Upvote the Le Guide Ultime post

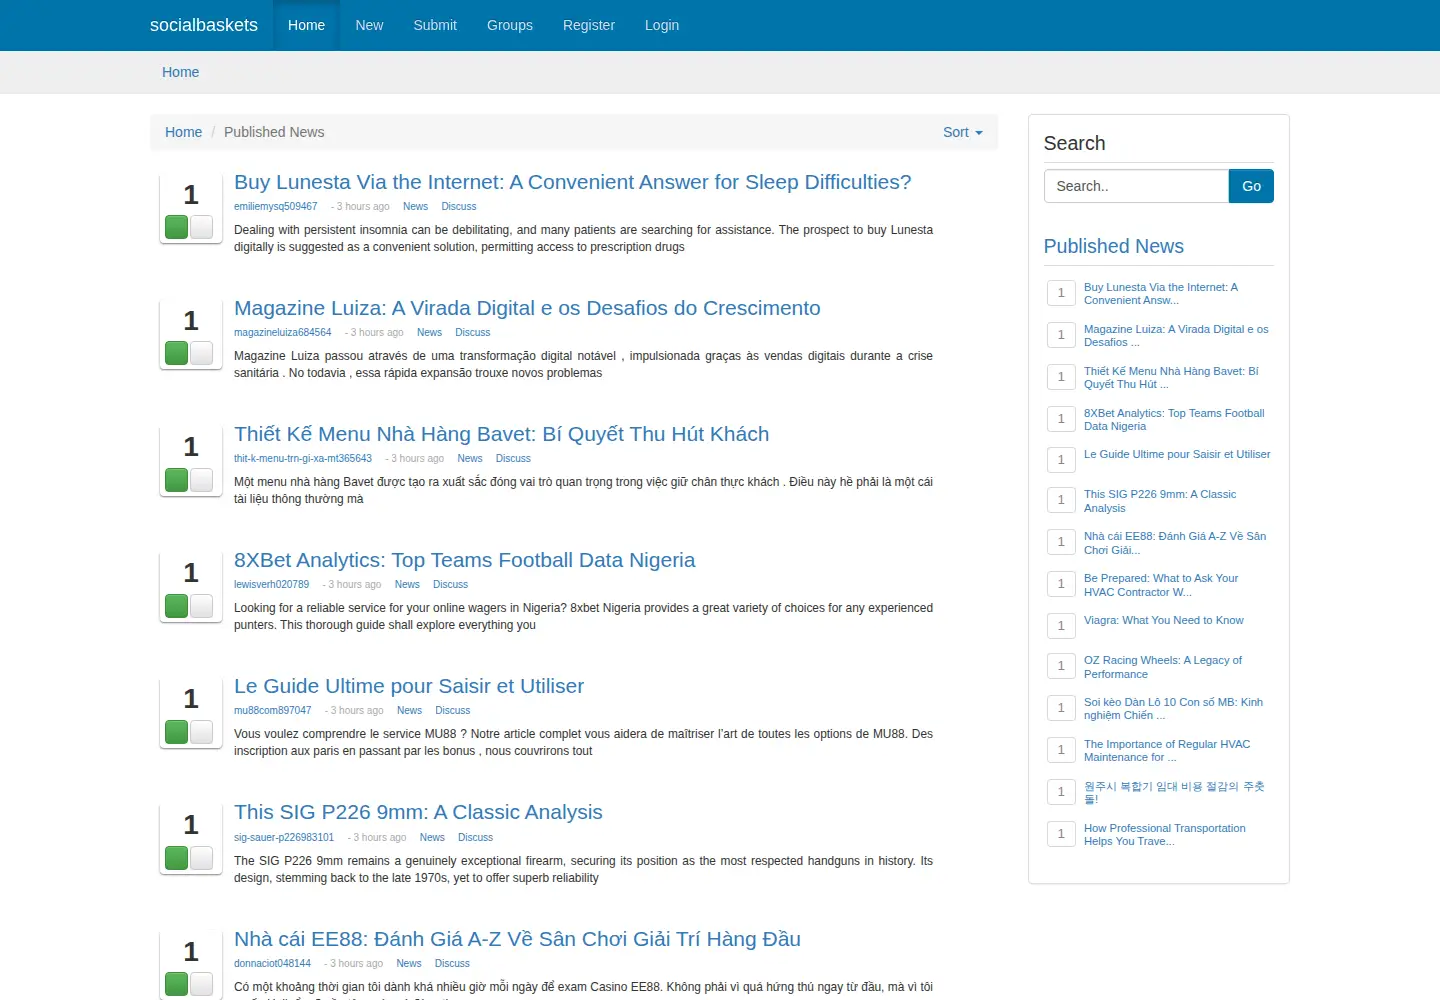[x=177, y=731]
